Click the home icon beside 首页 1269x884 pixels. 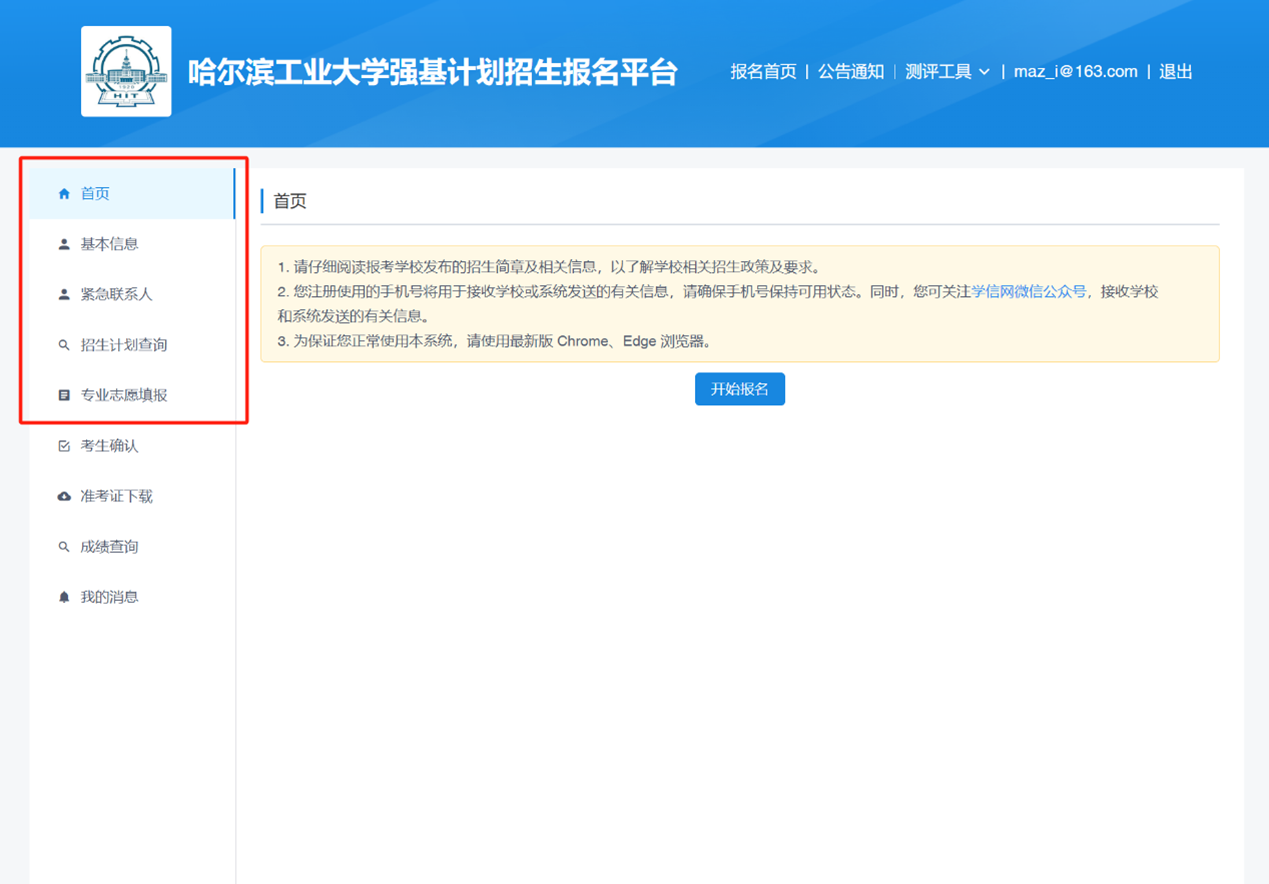pos(64,194)
